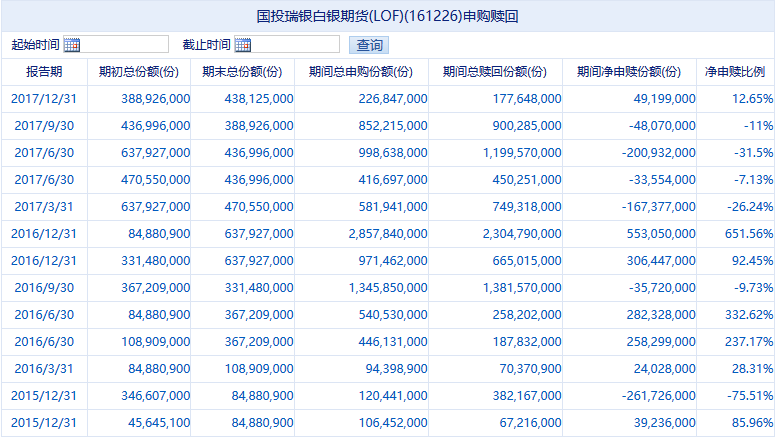Click the 期末总份额(份) column header
Screen dimensions: 775x438
pos(242,72)
